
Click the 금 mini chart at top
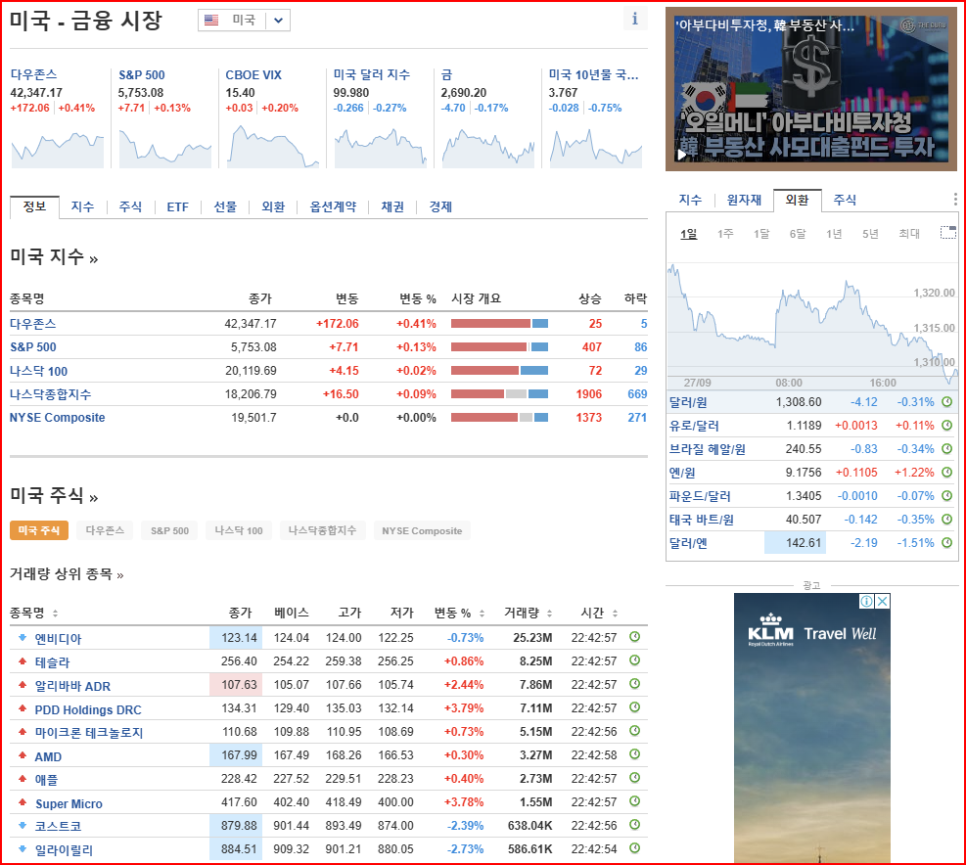(x=488, y=147)
